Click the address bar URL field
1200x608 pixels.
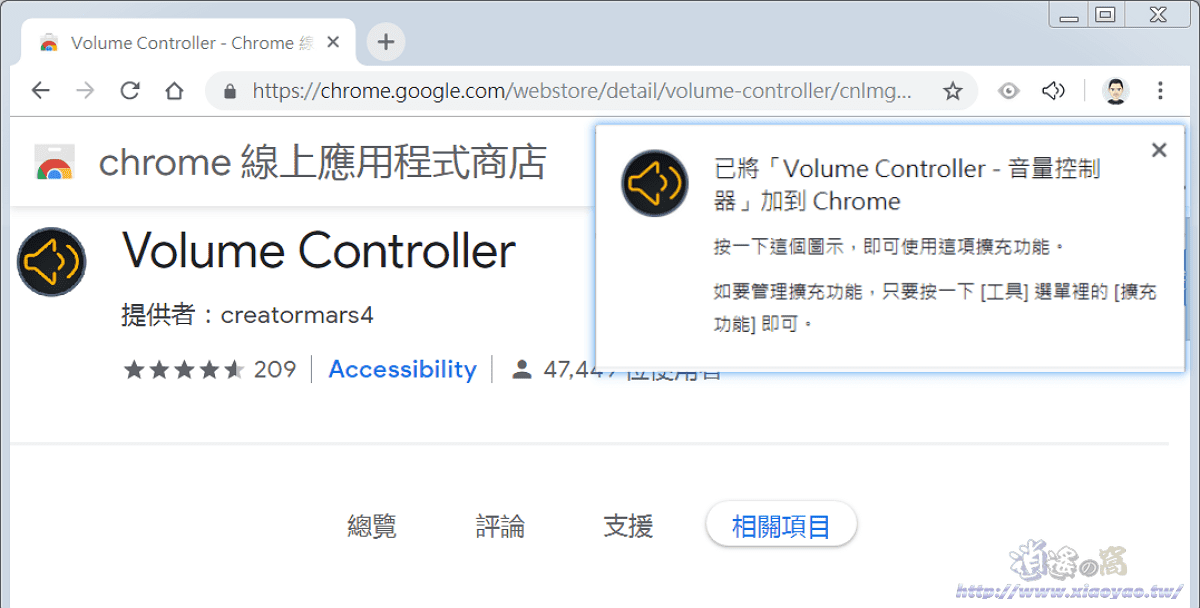(x=581, y=91)
